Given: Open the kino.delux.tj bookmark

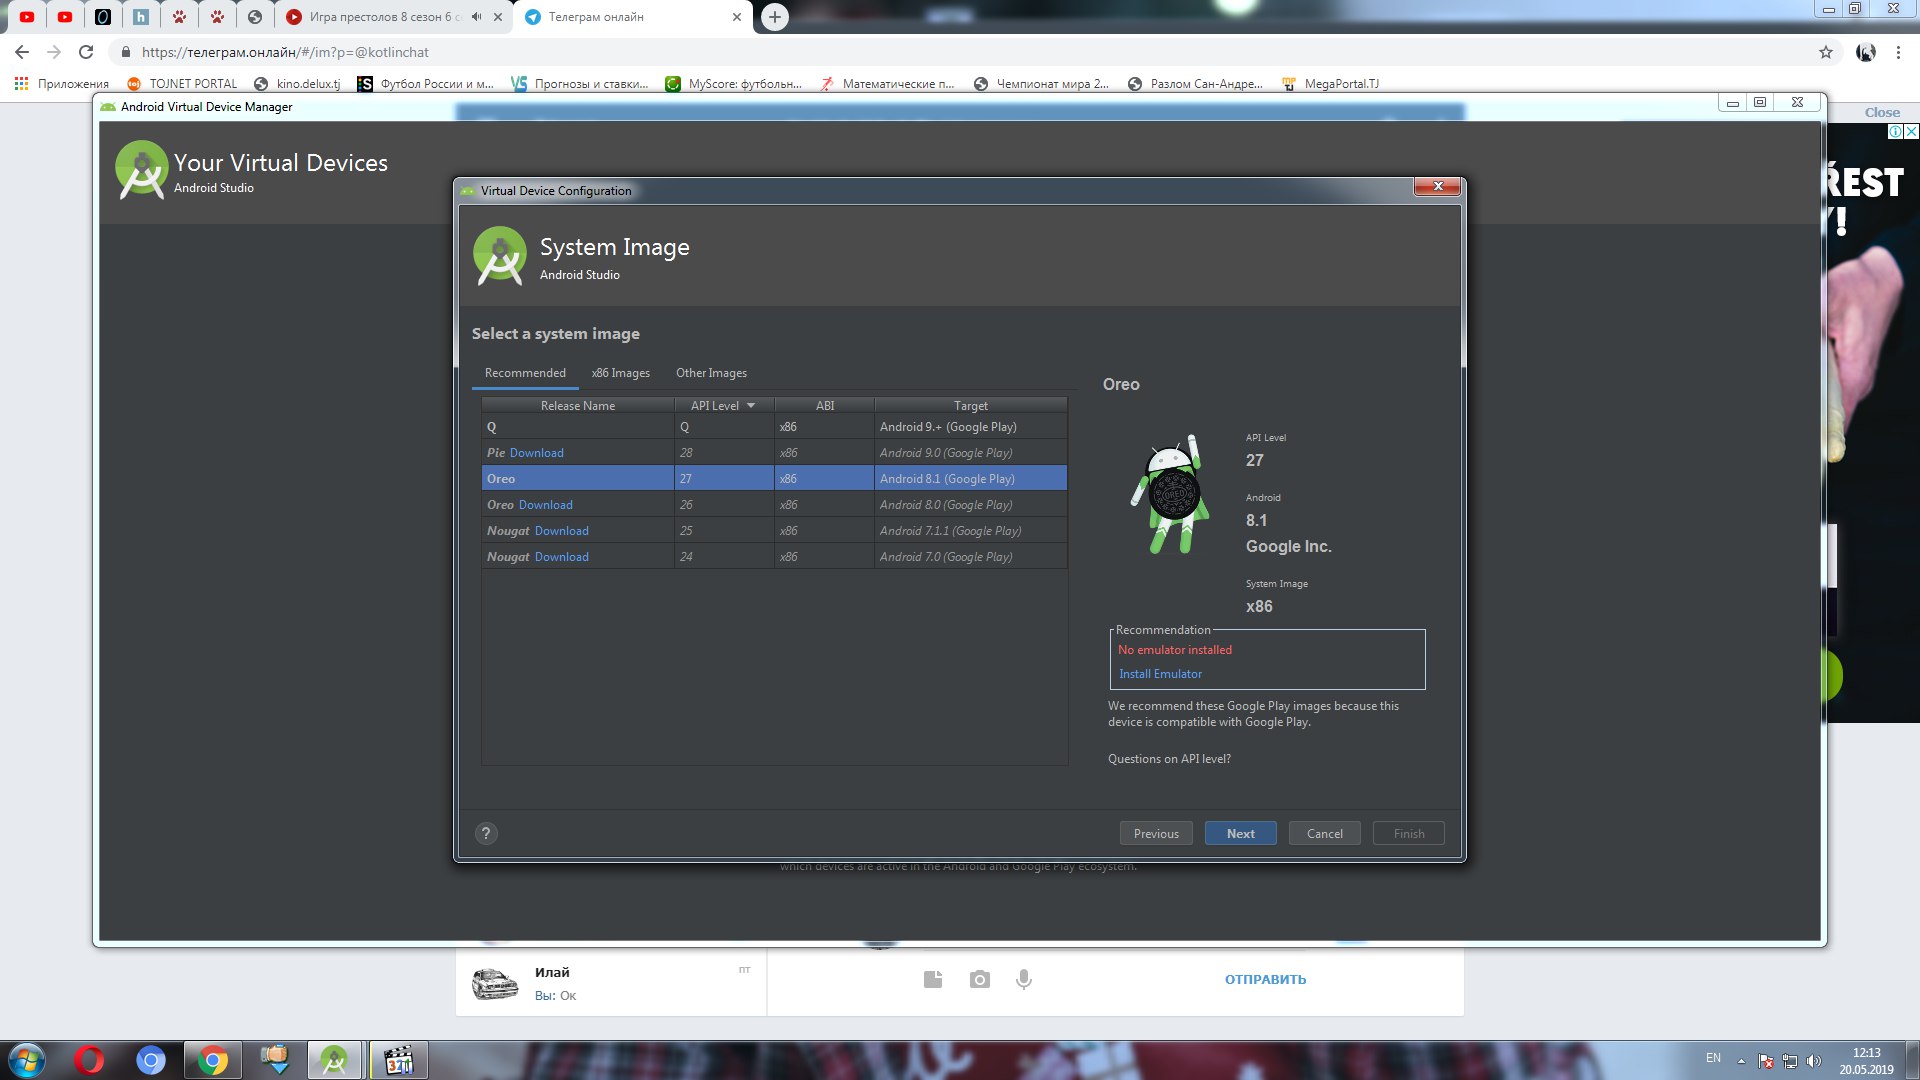Looking at the screenshot, I should click(297, 84).
